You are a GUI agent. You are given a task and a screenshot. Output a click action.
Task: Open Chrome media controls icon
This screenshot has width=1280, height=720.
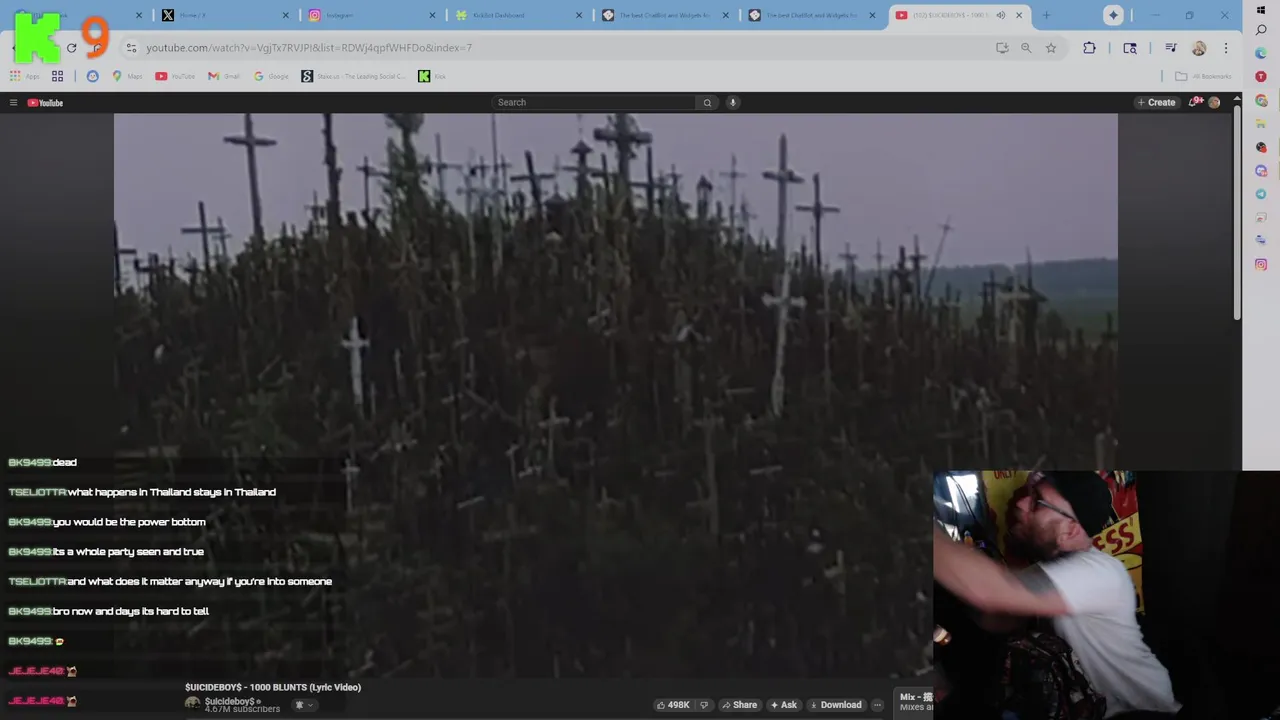(x=1171, y=48)
